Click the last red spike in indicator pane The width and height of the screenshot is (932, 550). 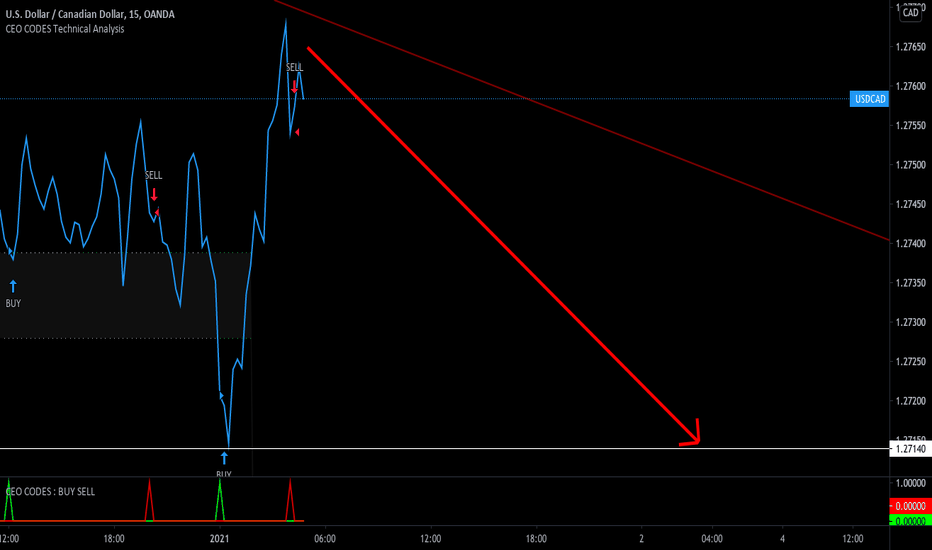290,499
